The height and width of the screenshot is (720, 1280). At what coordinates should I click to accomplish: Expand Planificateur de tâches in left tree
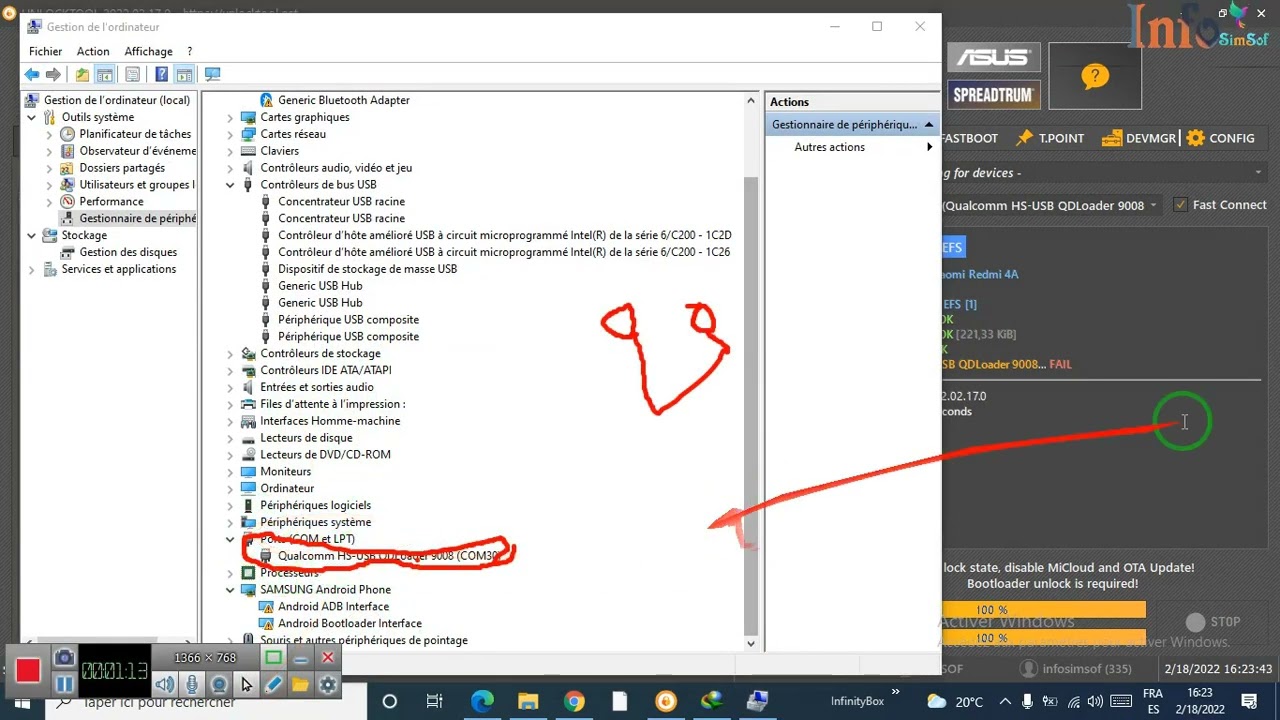point(49,134)
